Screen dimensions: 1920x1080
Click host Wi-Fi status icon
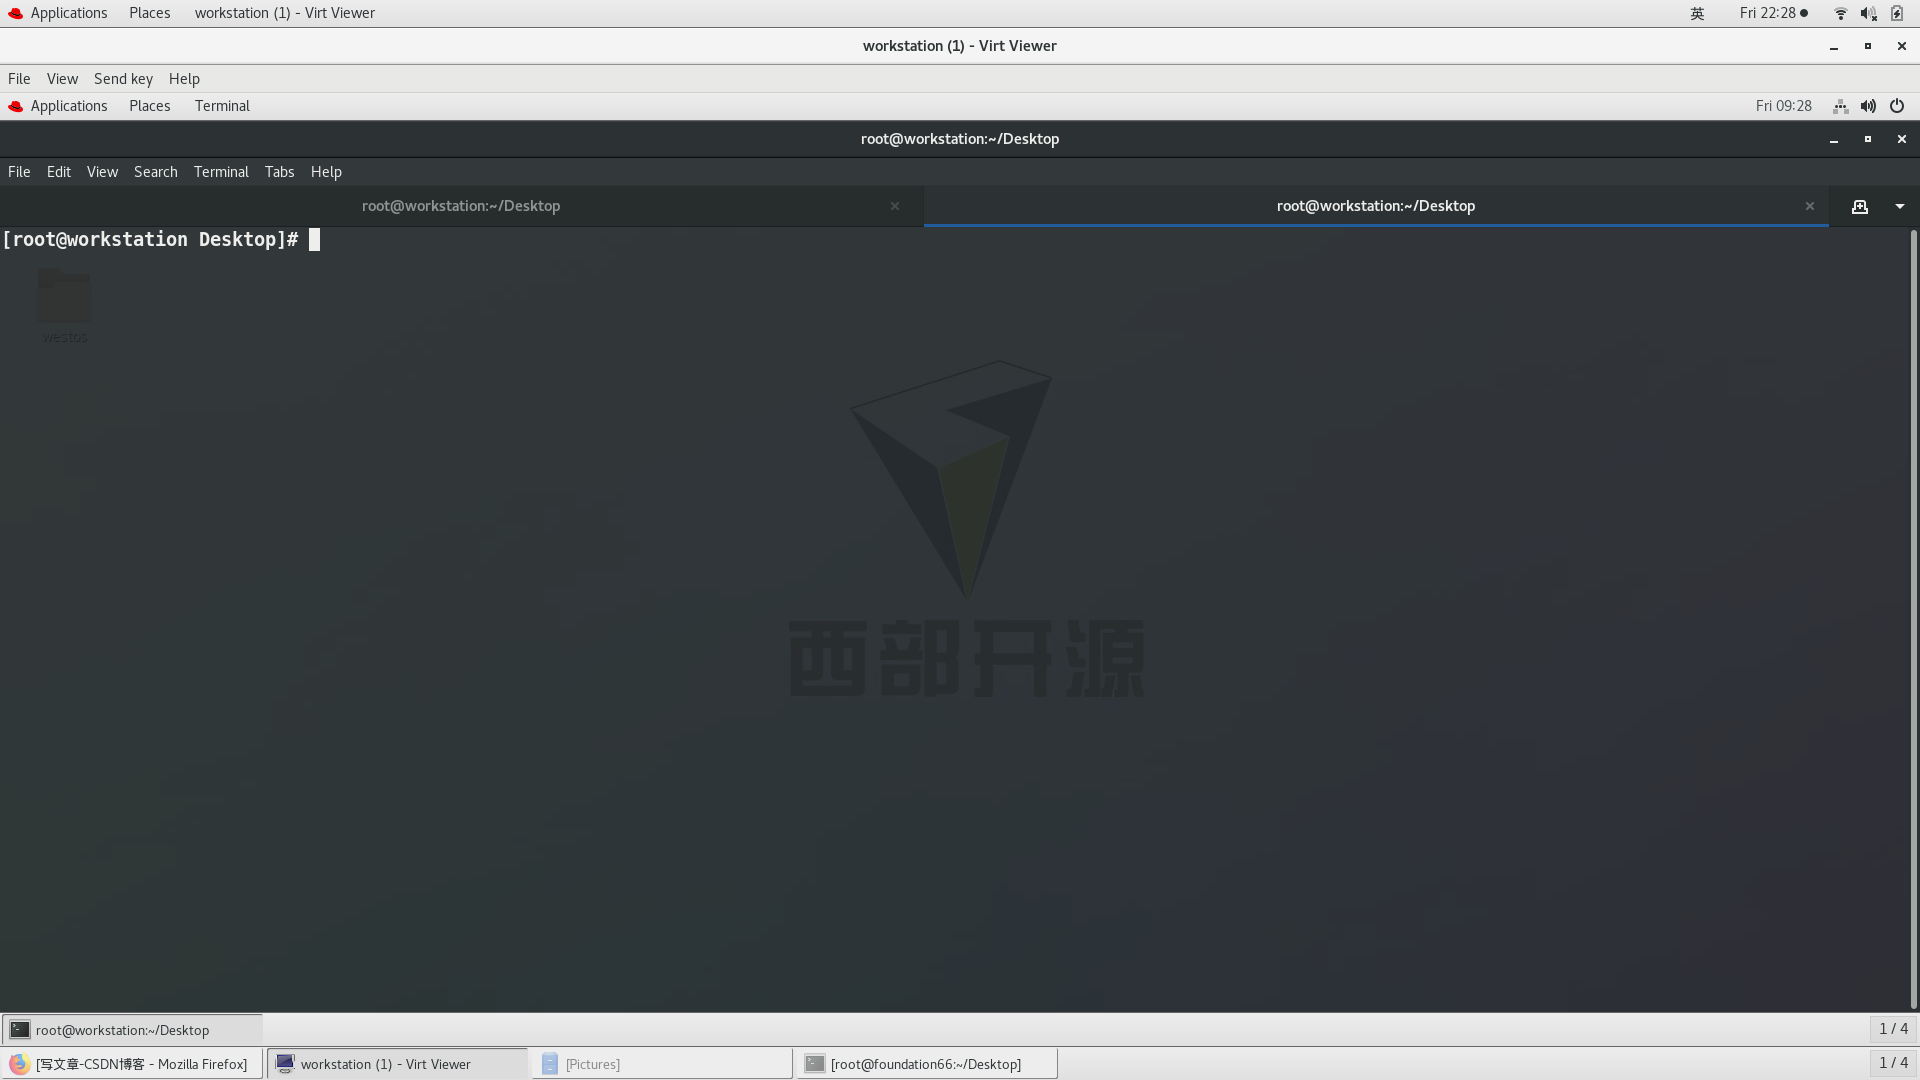point(1840,13)
